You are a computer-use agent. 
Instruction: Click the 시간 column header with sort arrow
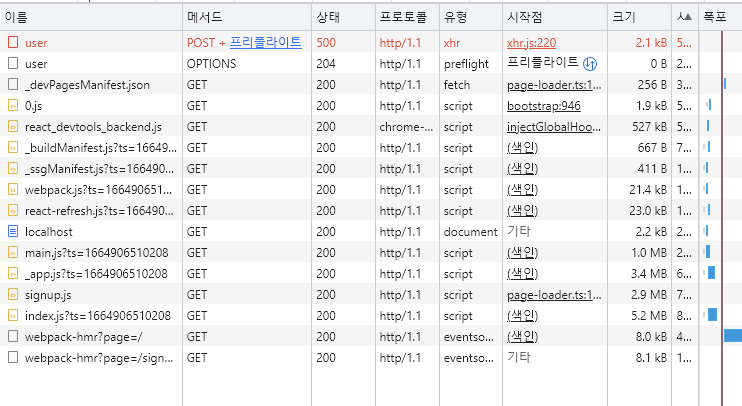pyautogui.click(x=685, y=17)
